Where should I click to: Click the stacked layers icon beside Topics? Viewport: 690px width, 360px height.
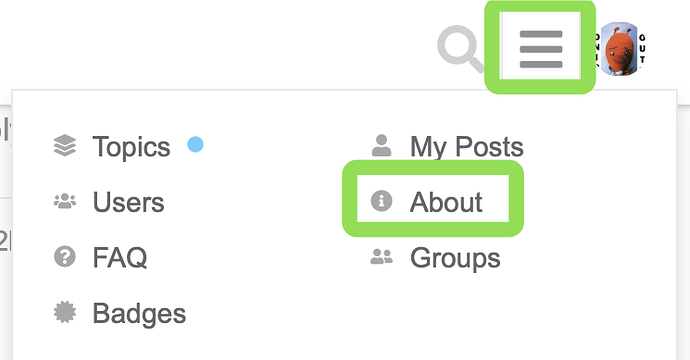tap(65, 146)
